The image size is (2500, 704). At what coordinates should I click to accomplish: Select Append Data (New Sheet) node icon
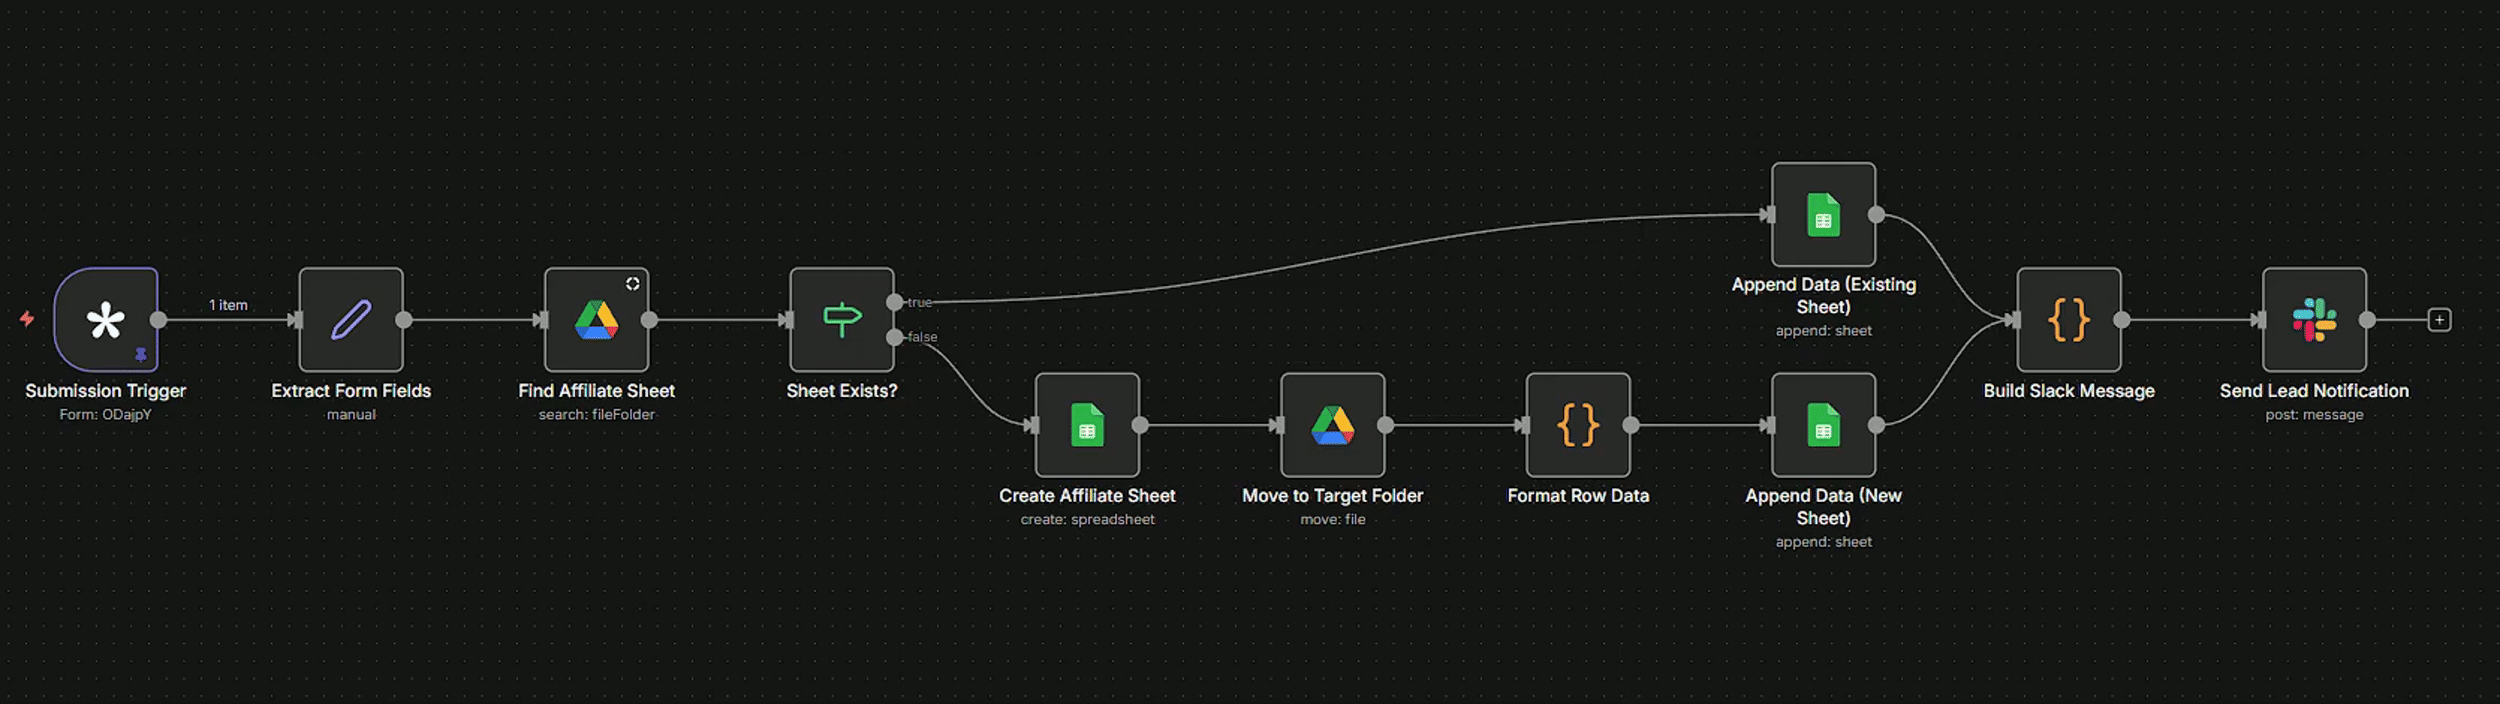[x=1823, y=425]
